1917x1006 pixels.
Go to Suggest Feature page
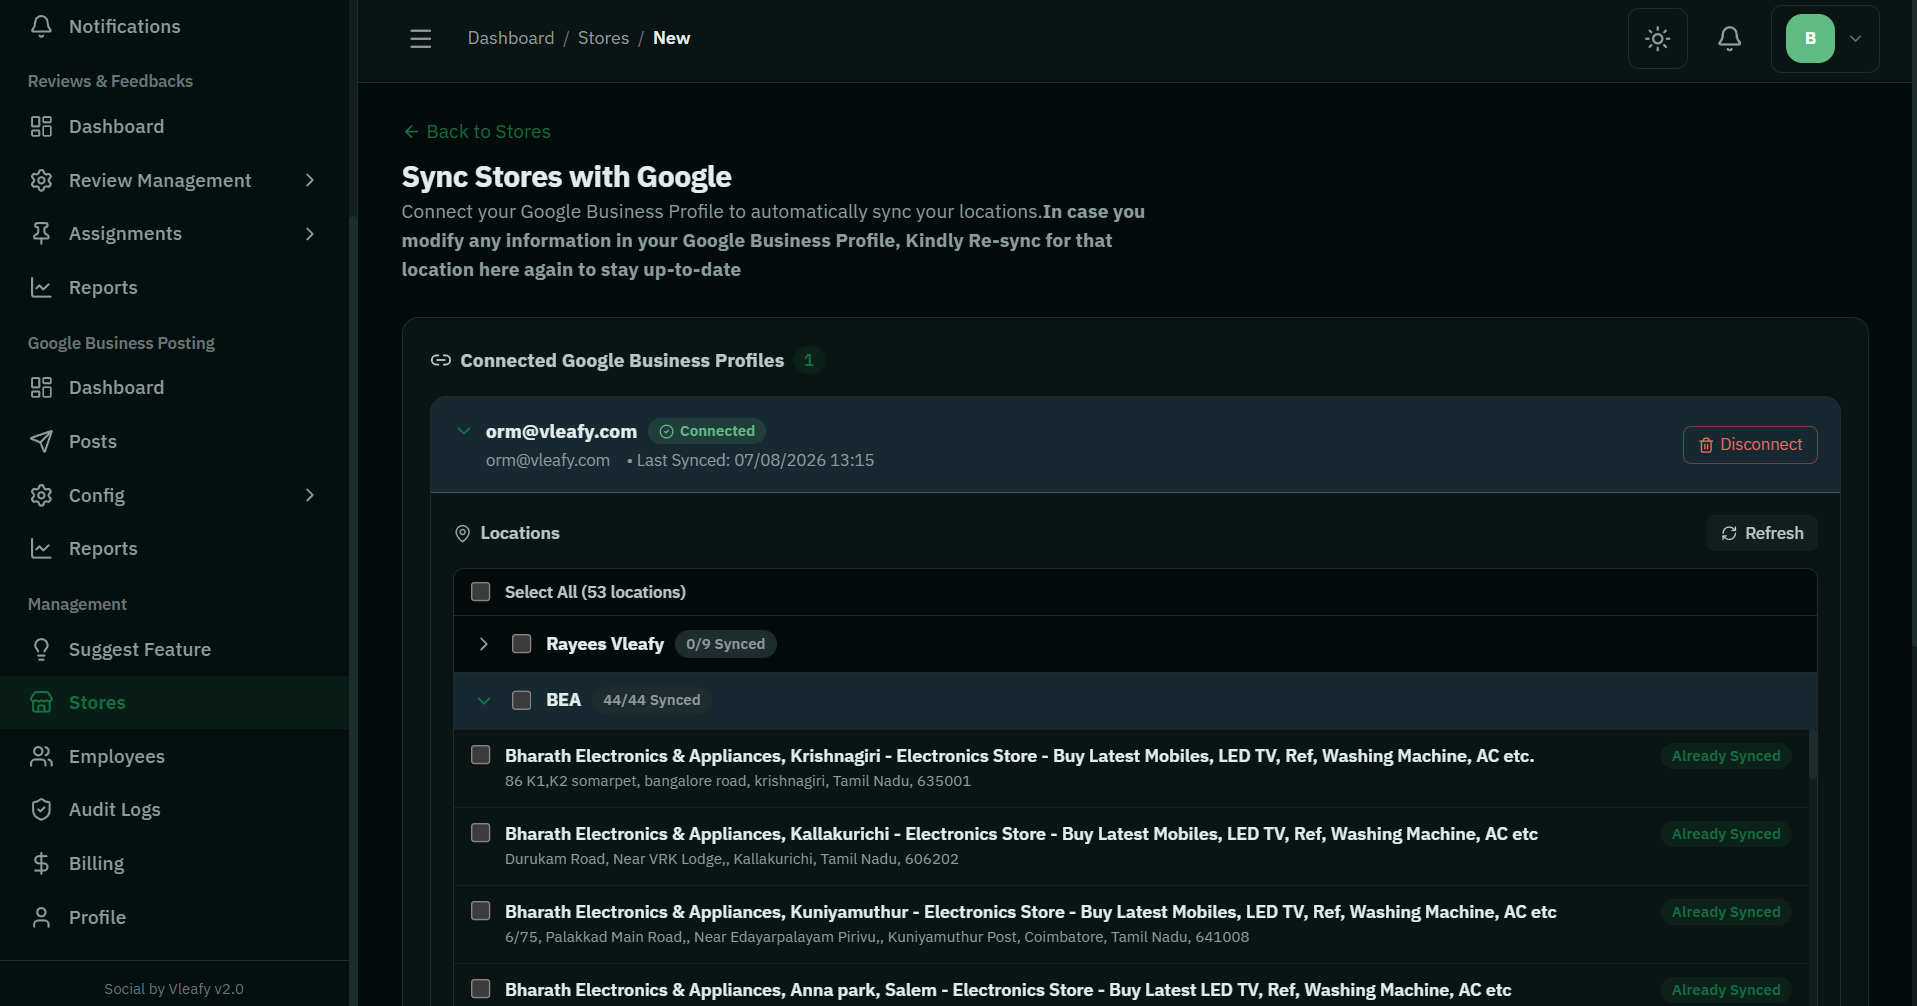click(174, 649)
